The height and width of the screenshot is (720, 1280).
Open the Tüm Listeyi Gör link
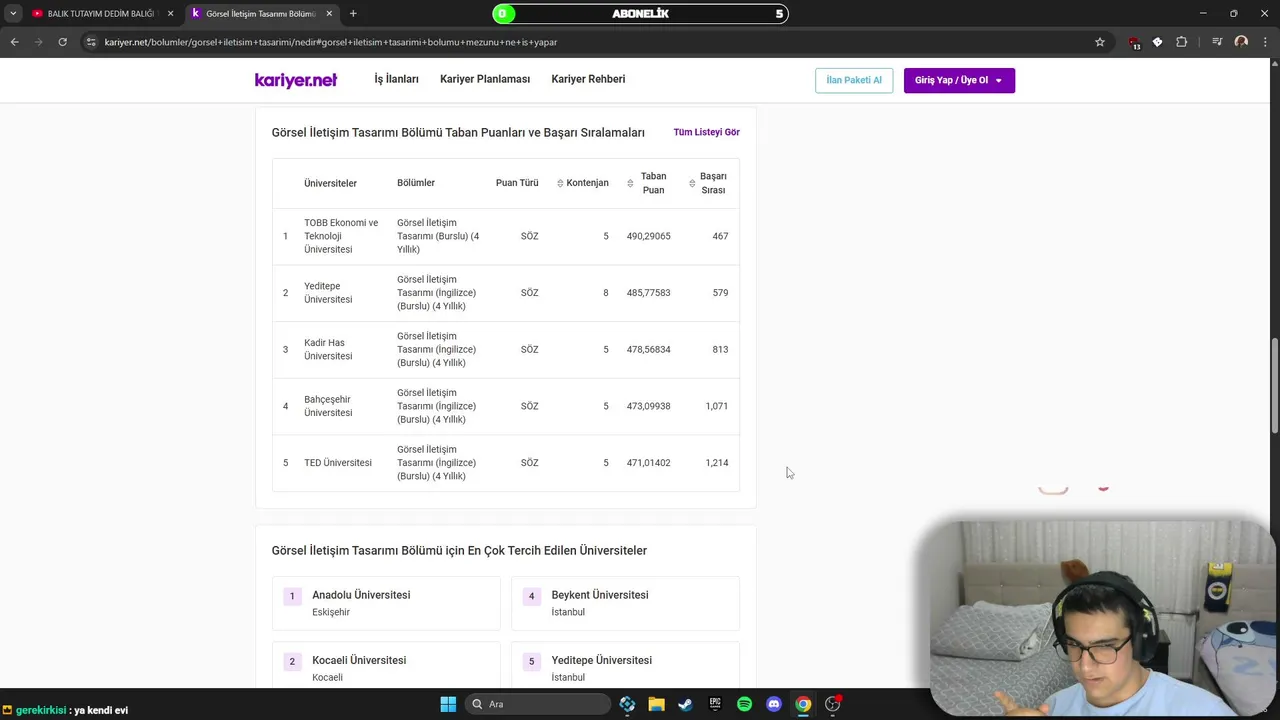706,132
